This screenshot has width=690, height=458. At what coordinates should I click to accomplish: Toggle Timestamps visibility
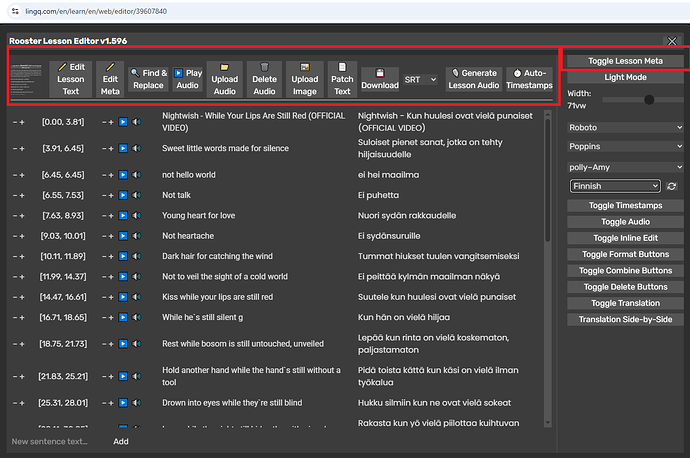point(625,205)
